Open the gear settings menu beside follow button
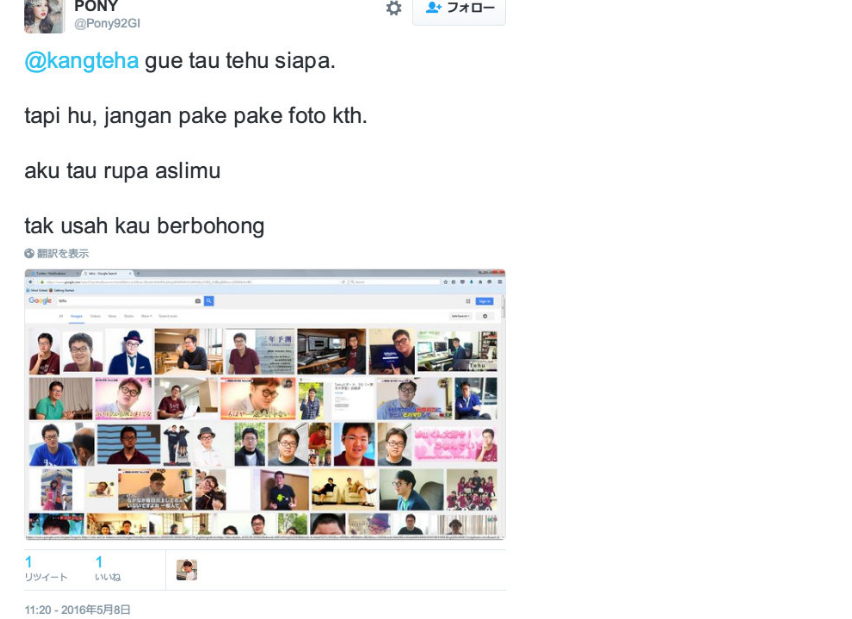Viewport: 852px width, 619px height. [x=393, y=8]
